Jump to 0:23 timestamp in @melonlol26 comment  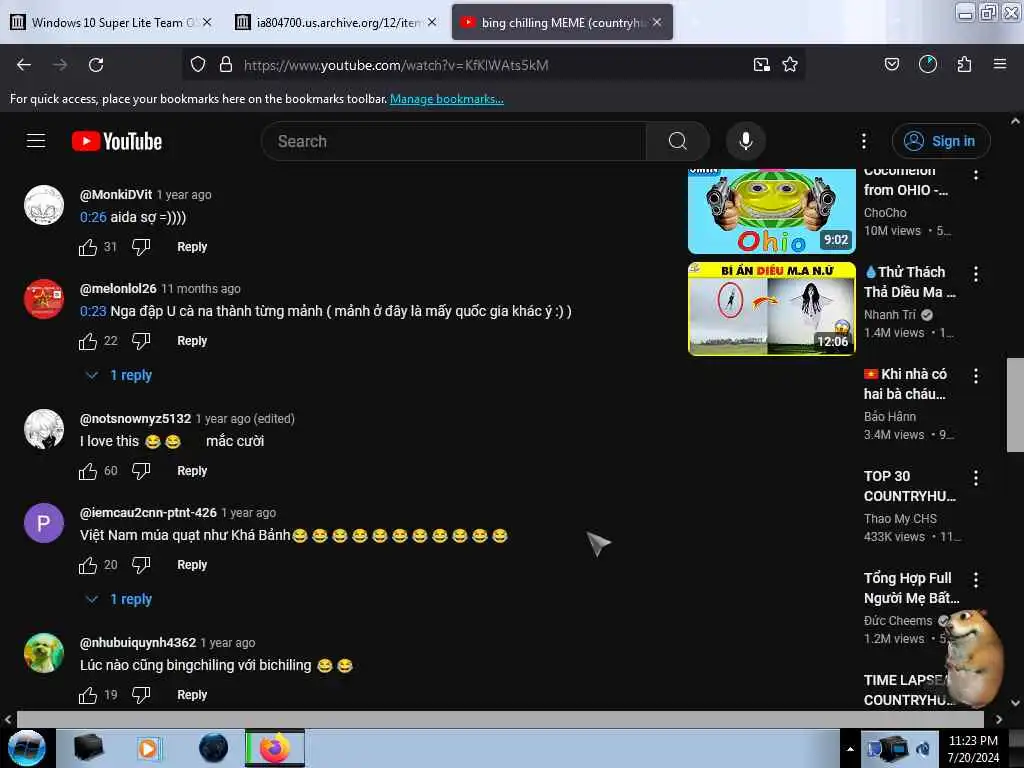[x=93, y=312]
